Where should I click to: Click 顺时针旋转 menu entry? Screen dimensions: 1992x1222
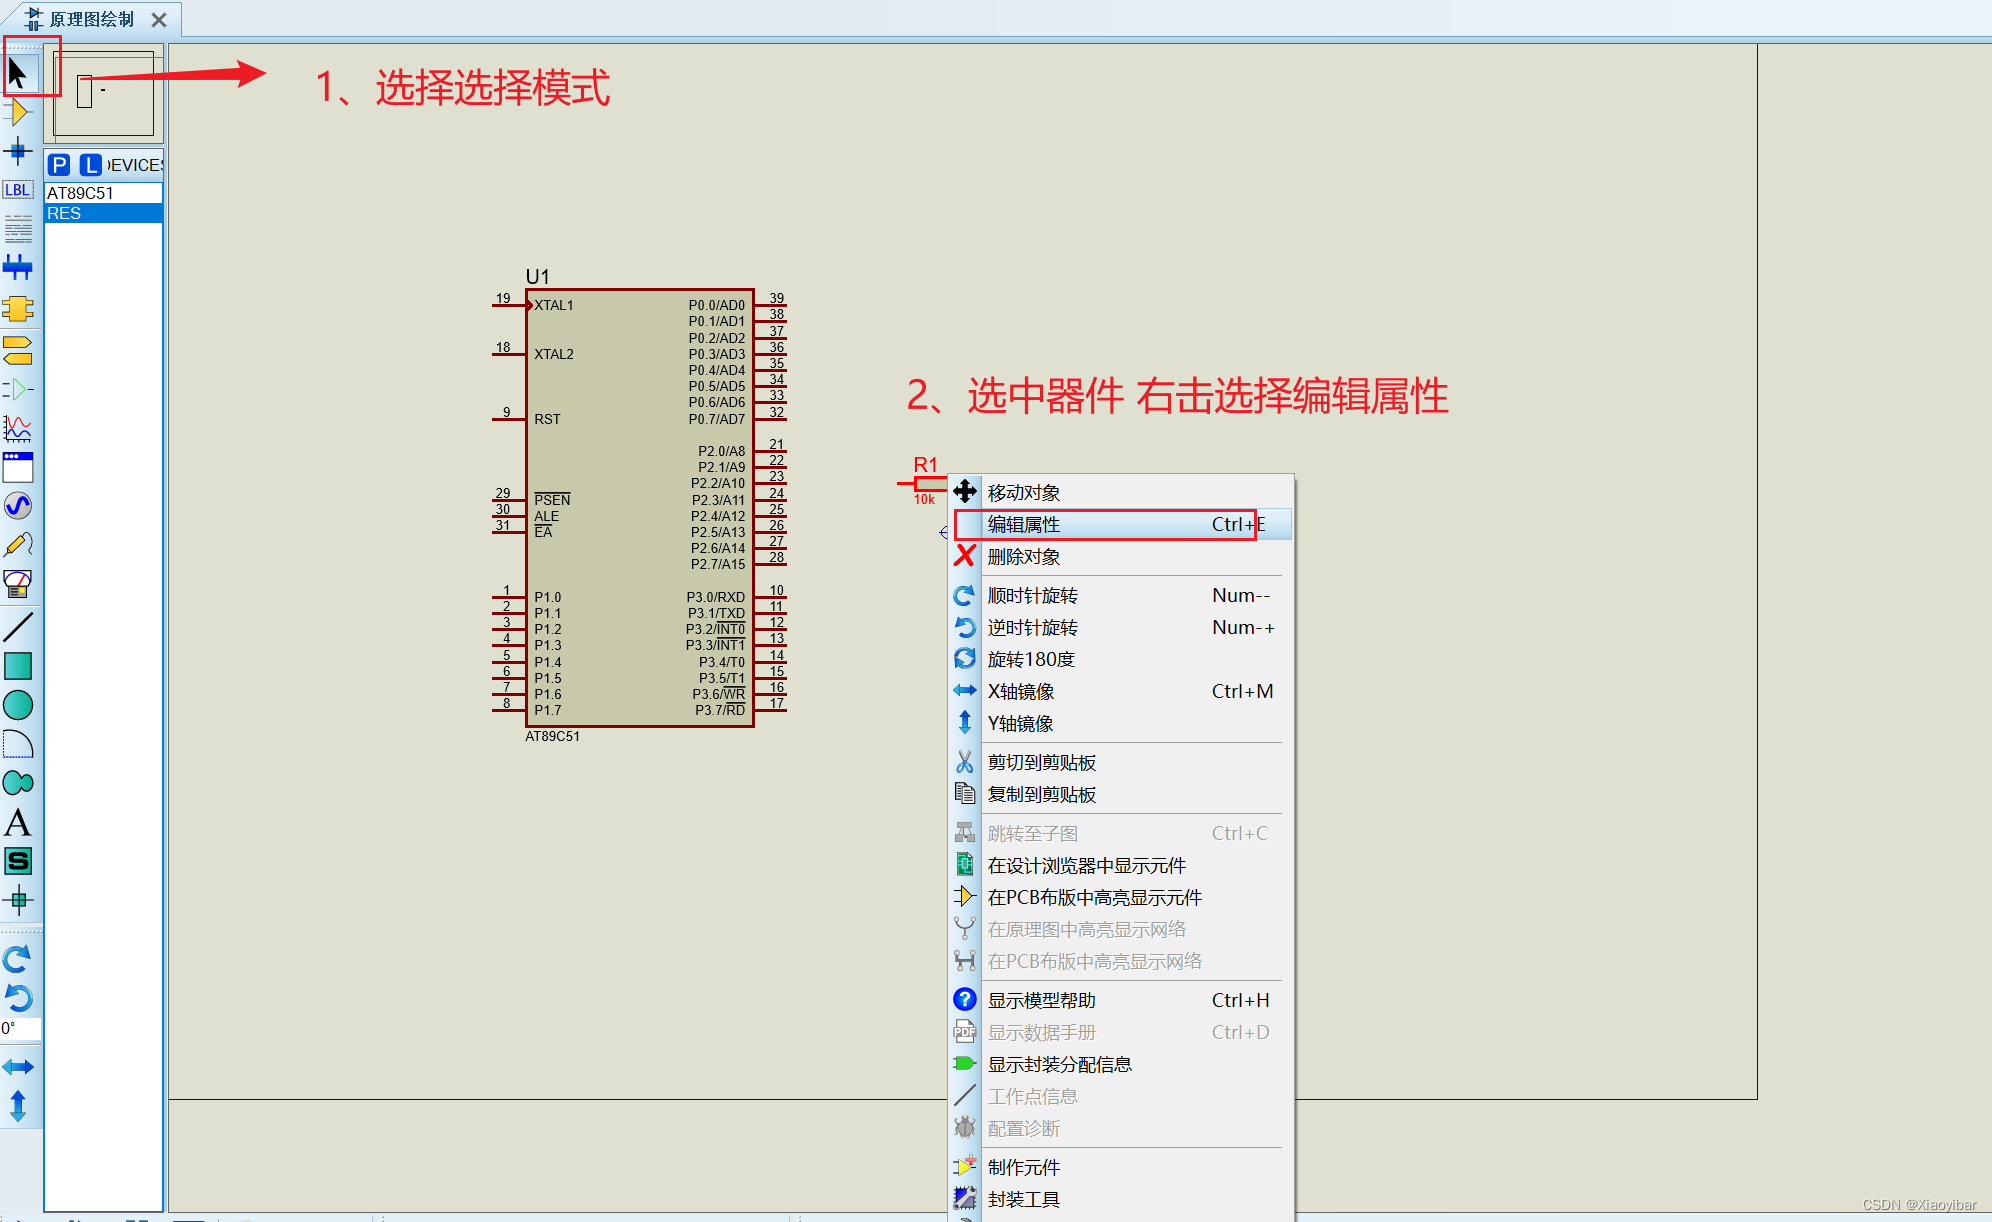pyautogui.click(x=1032, y=596)
